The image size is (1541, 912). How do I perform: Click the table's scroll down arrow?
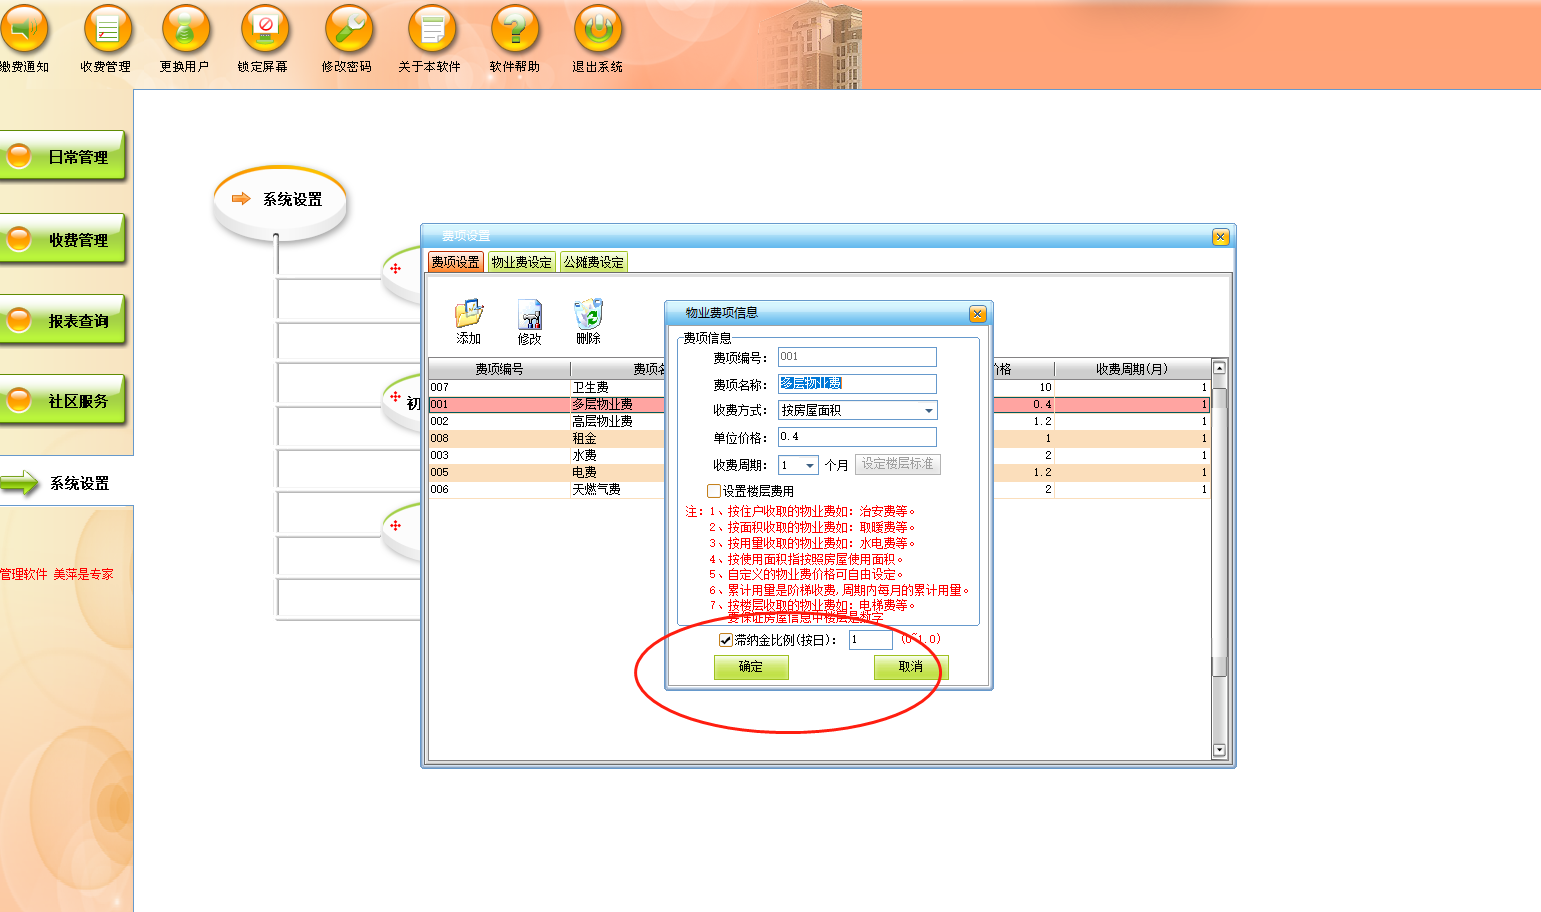1219,750
